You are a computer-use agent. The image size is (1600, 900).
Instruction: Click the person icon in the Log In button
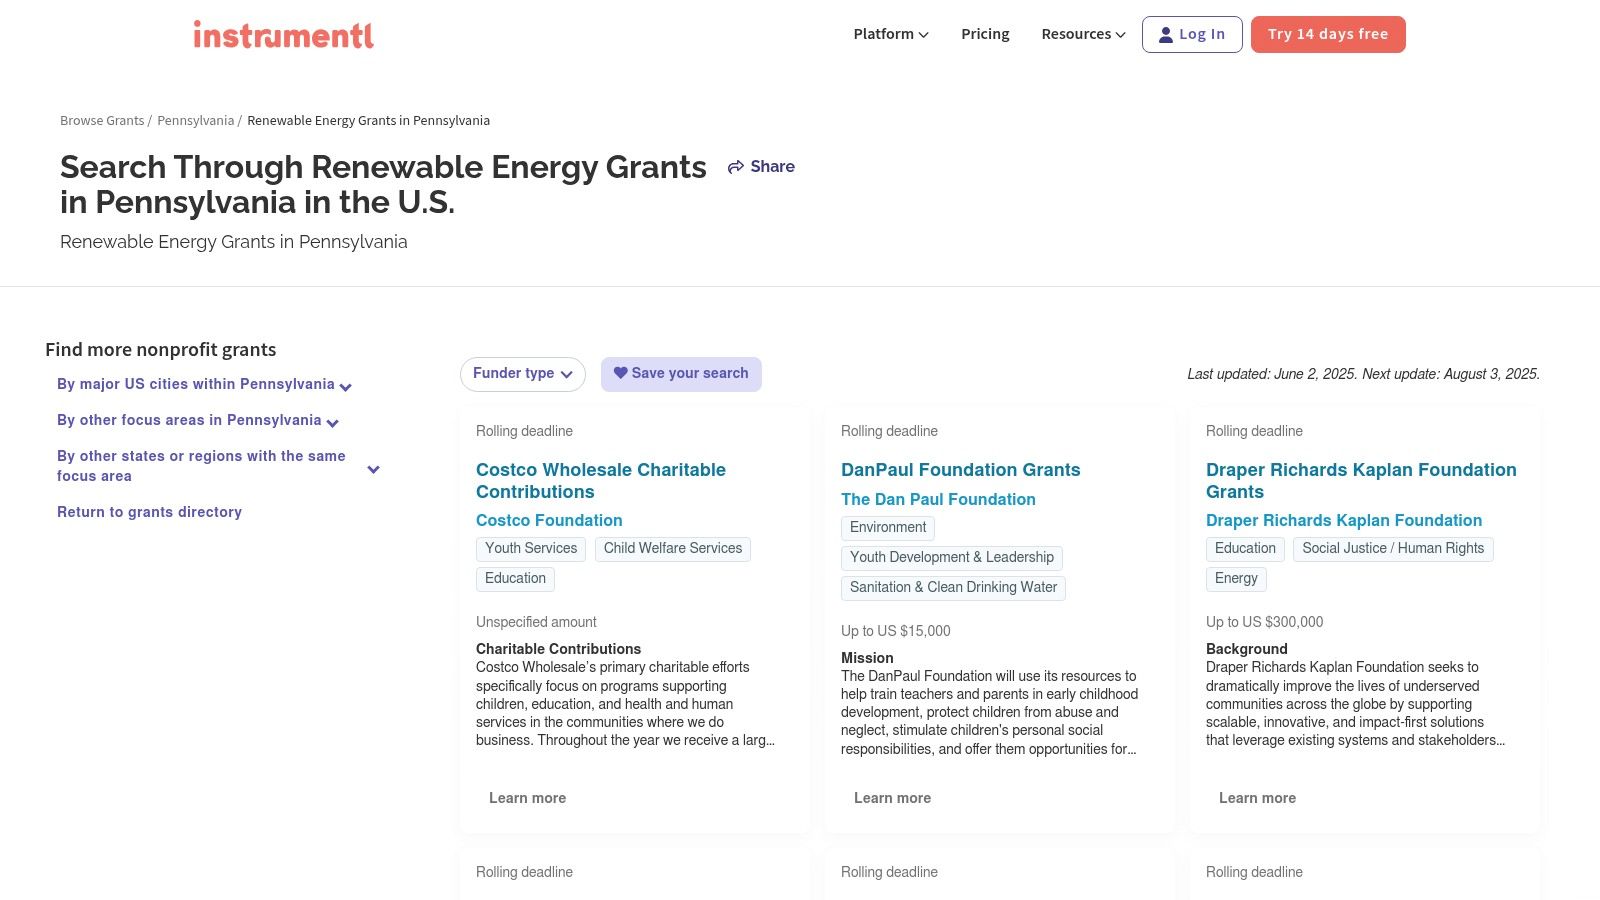1166,33
